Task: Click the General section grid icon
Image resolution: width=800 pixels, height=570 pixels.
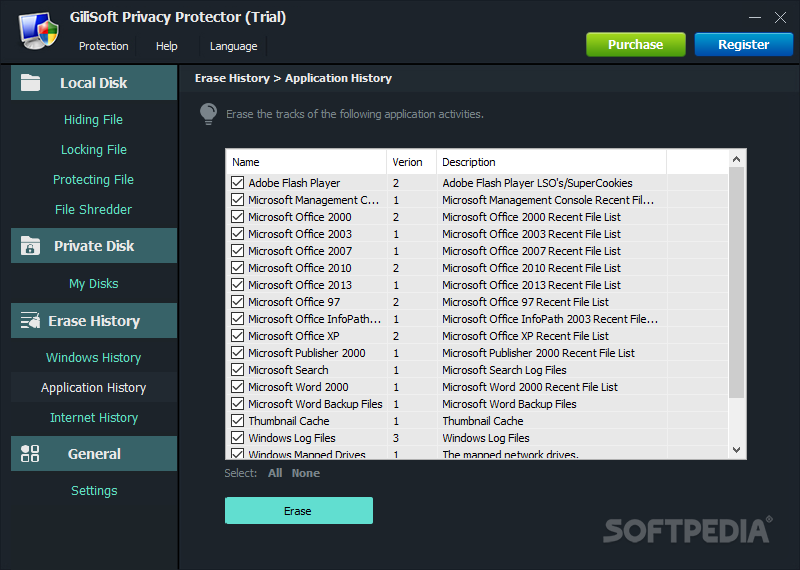Action: coord(30,453)
